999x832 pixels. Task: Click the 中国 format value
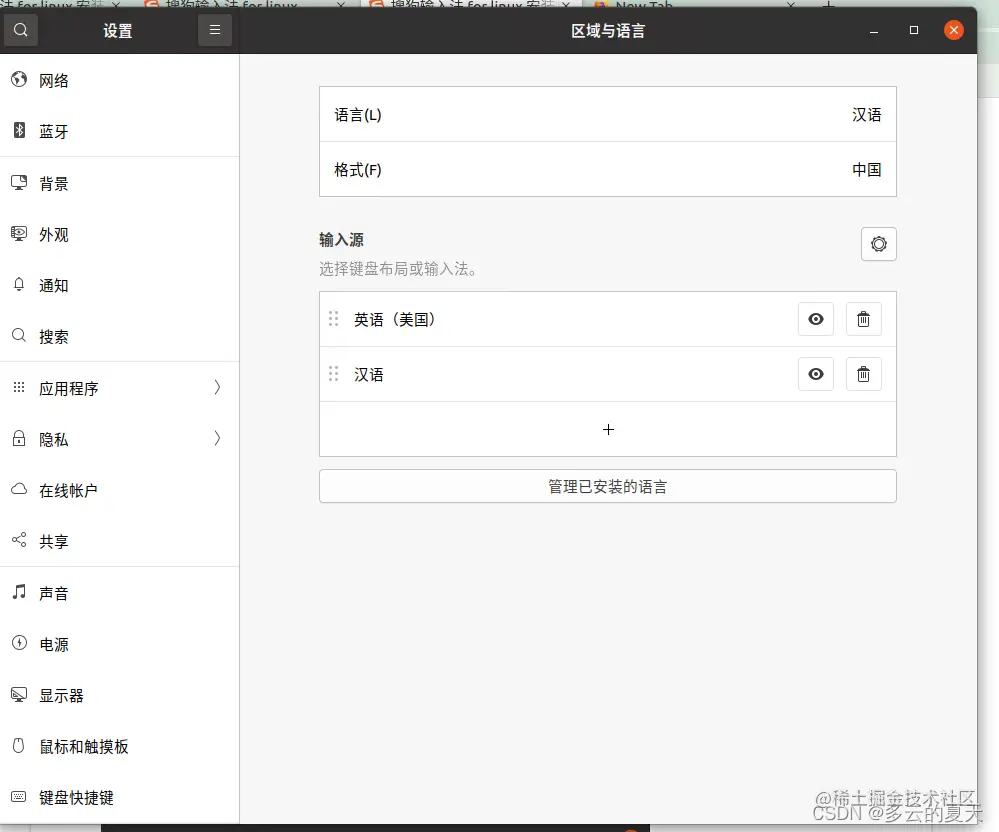tap(866, 169)
